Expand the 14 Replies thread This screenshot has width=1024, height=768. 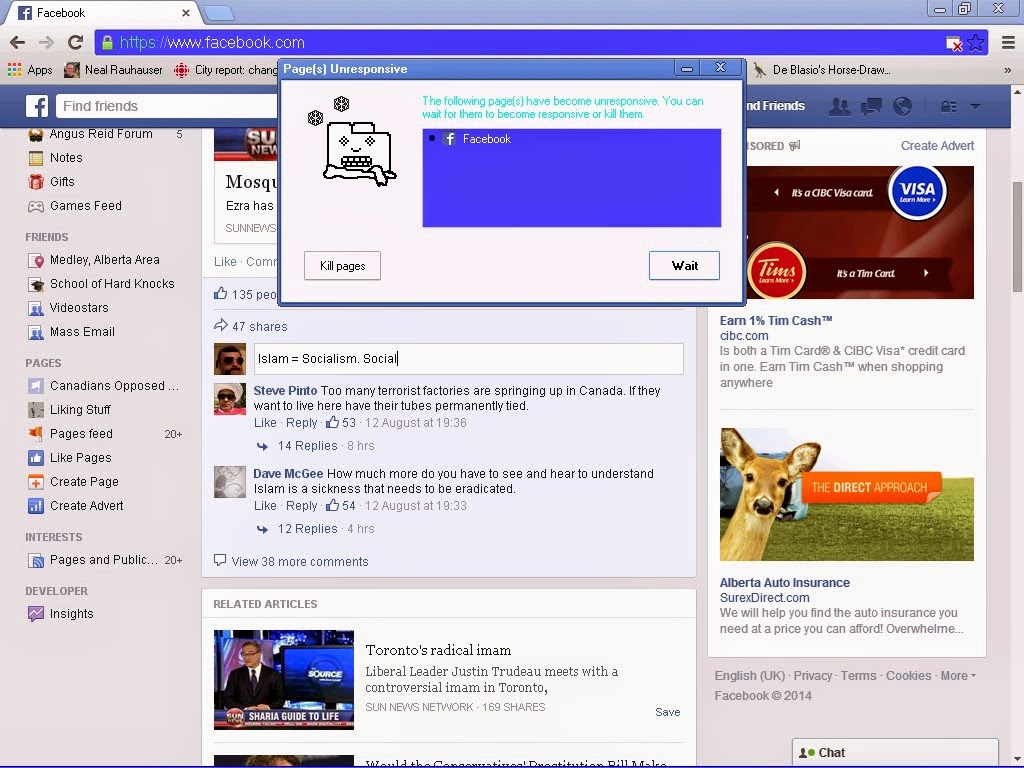(308, 446)
